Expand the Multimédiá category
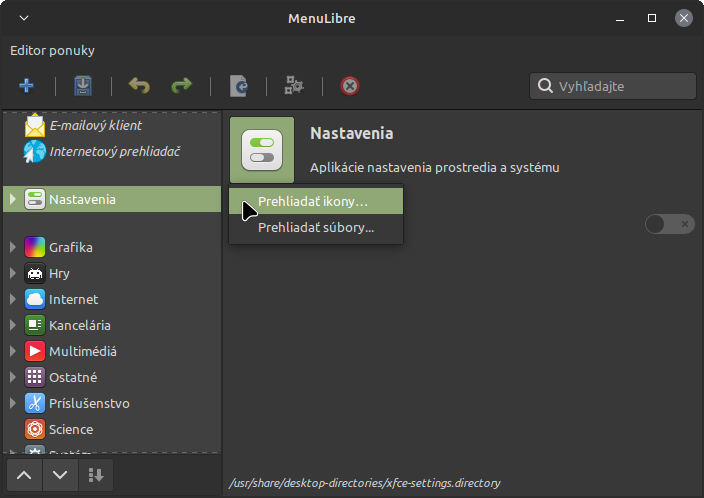This screenshot has width=704, height=498. [12, 351]
